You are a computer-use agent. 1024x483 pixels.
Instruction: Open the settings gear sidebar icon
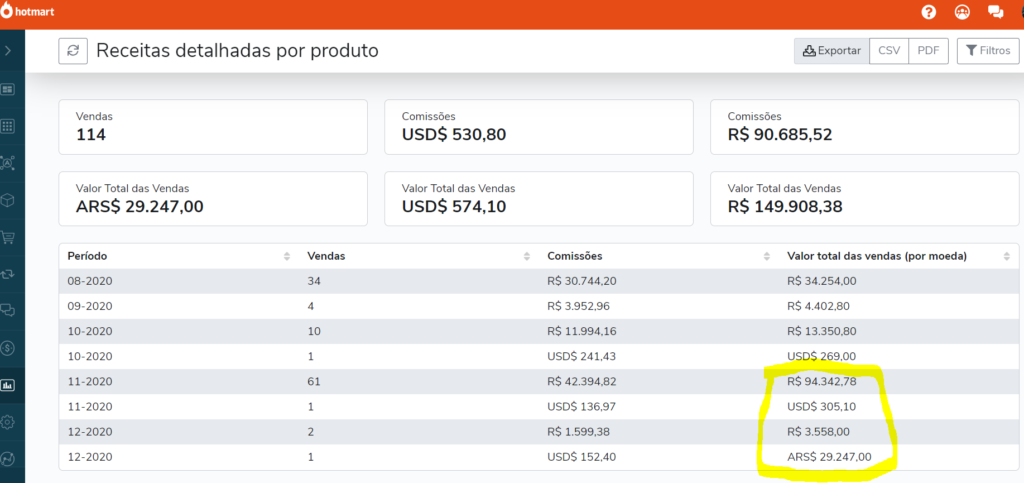[8, 422]
